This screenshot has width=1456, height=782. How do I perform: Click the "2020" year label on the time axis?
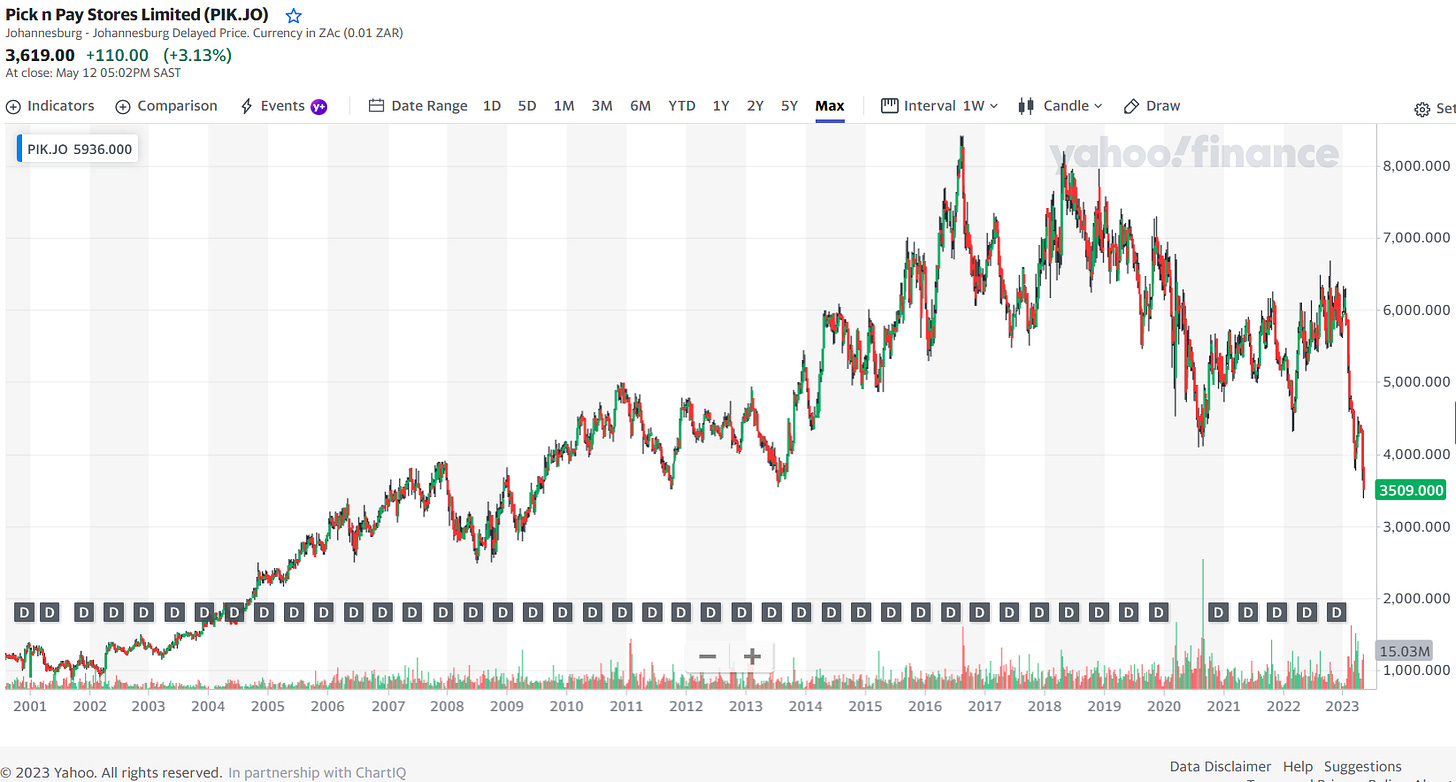[x=1164, y=706]
